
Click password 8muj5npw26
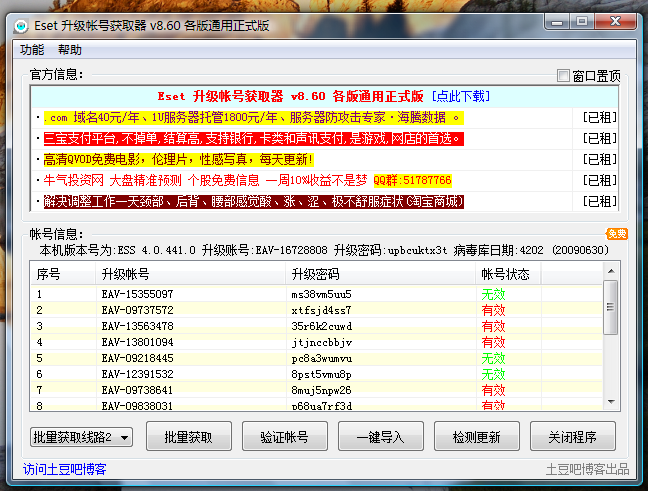(x=322, y=391)
